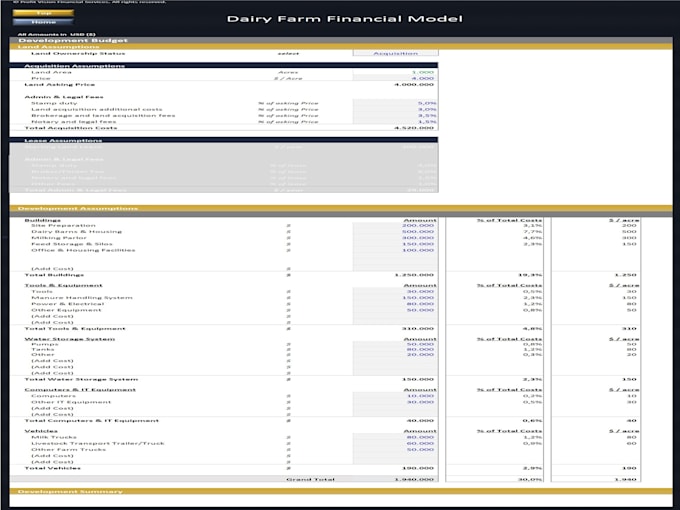This screenshot has width=680, height=510.
Task: Click the Buildings section heading
Action: coord(42,220)
